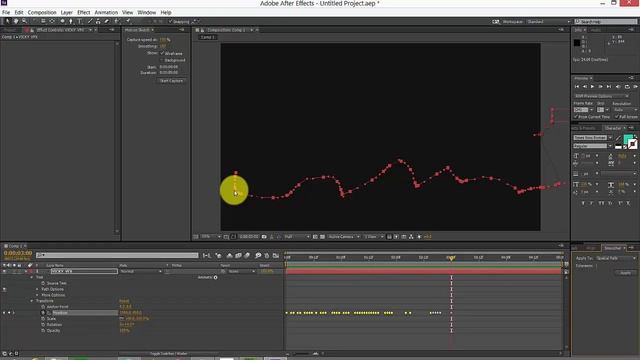Click Auto-keyframe stopwatch timeline icon
The height and width of the screenshot is (360, 640).
pos(267,256)
